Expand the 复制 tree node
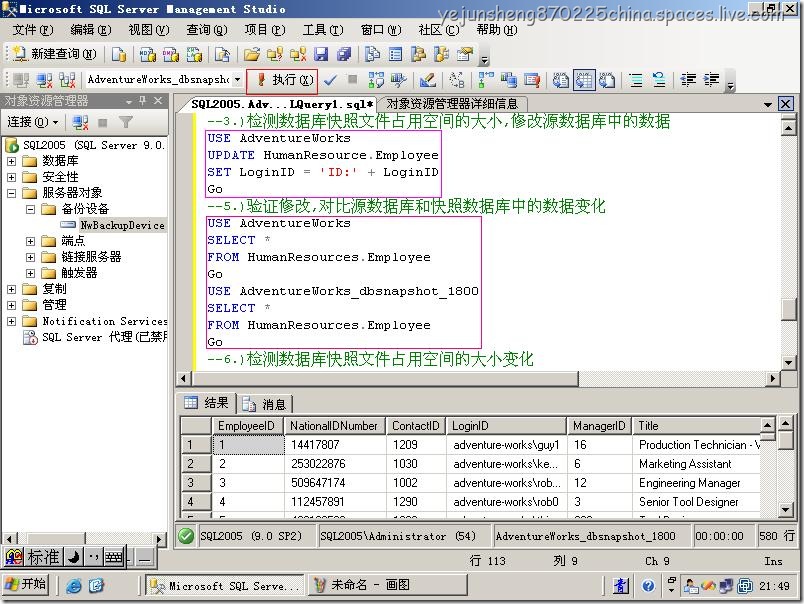 click(x=11, y=289)
